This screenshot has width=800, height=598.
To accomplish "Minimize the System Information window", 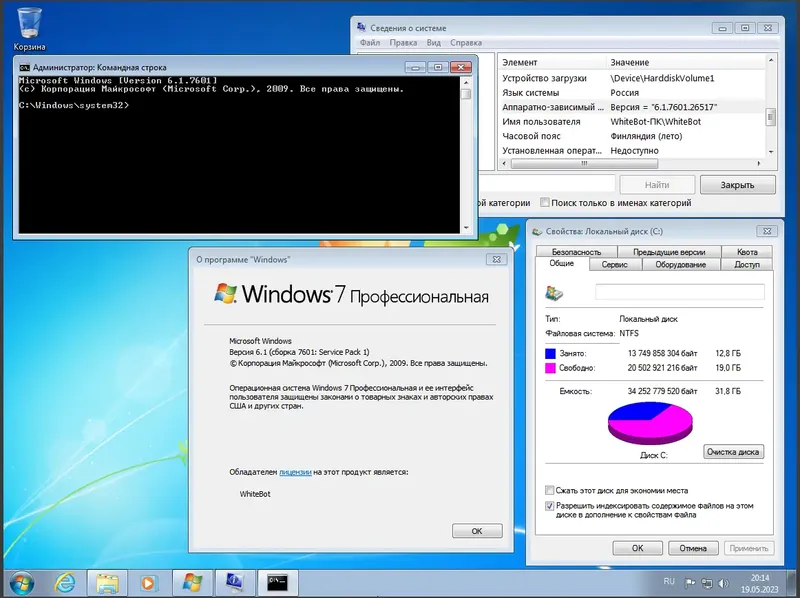I will pyautogui.click(x=722, y=28).
